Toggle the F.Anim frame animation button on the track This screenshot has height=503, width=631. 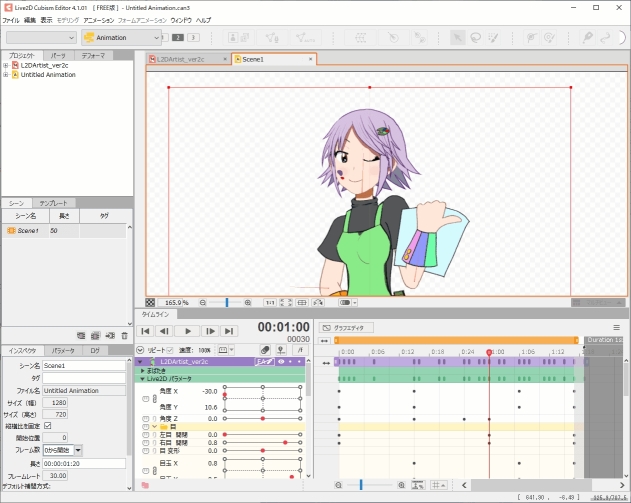(264, 362)
